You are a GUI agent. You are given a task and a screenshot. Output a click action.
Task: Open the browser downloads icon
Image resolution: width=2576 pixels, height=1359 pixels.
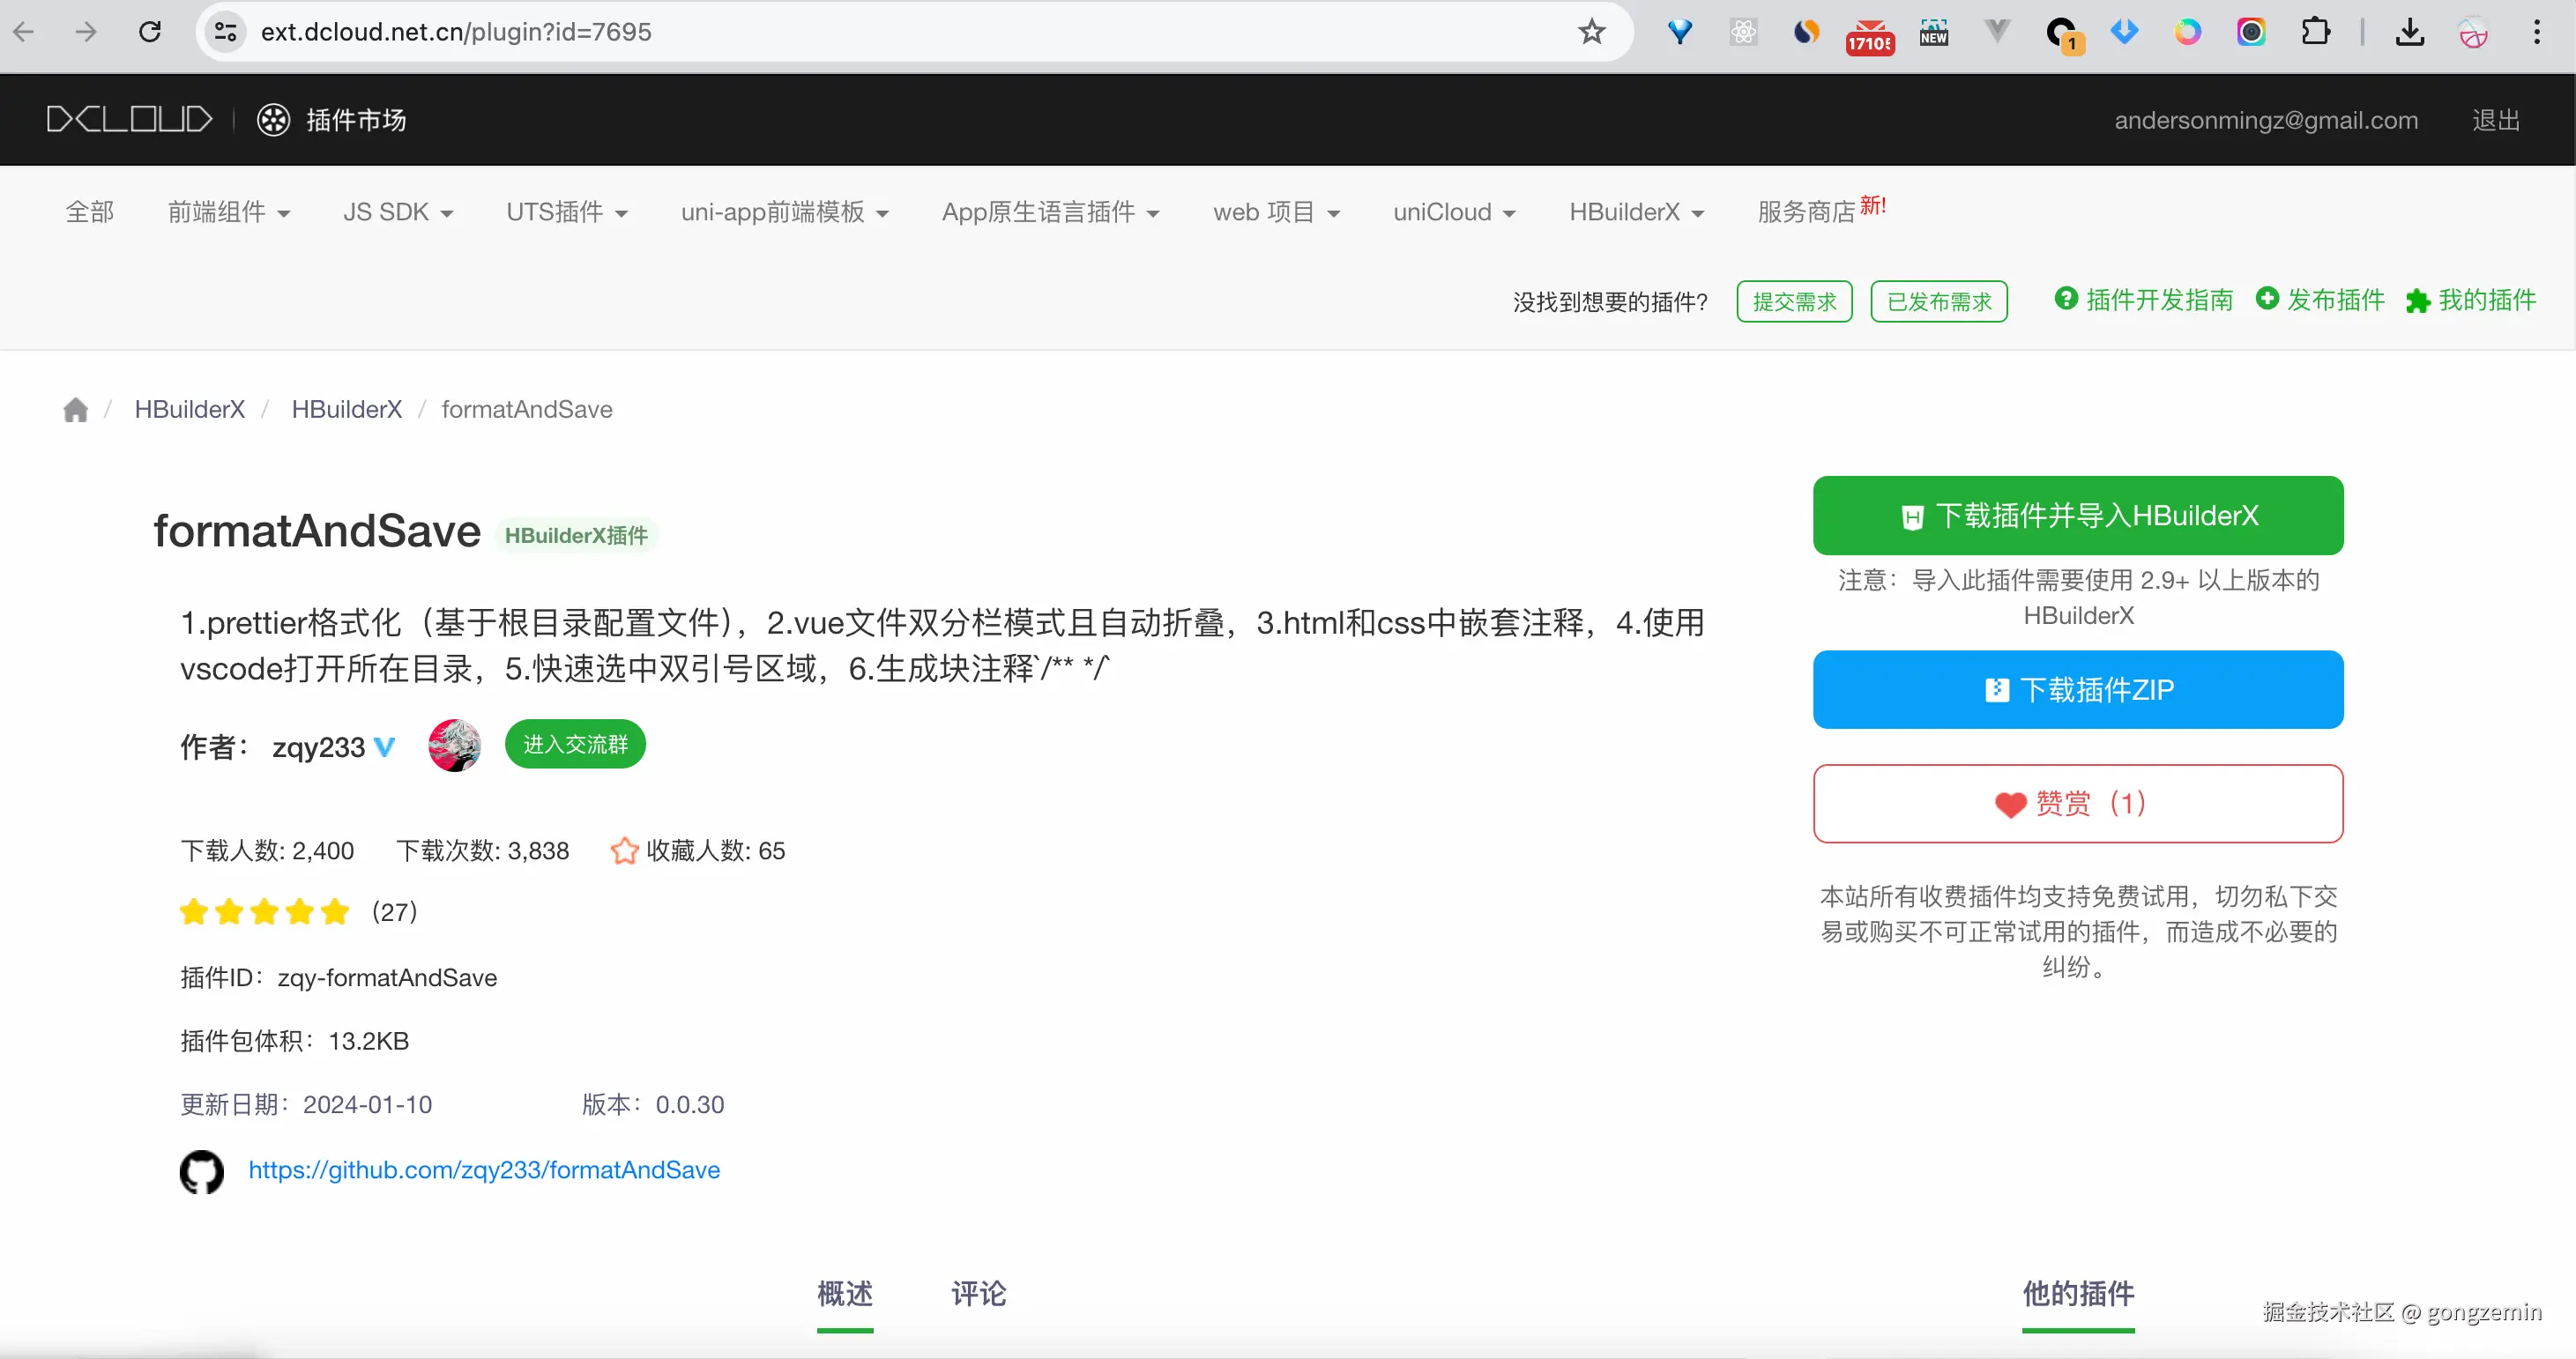[2409, 32]
